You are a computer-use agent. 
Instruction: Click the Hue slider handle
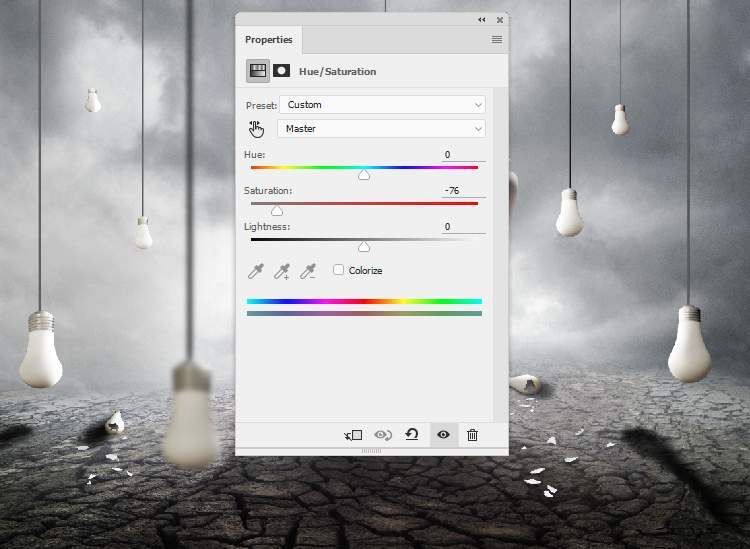[x=364, y=175]
